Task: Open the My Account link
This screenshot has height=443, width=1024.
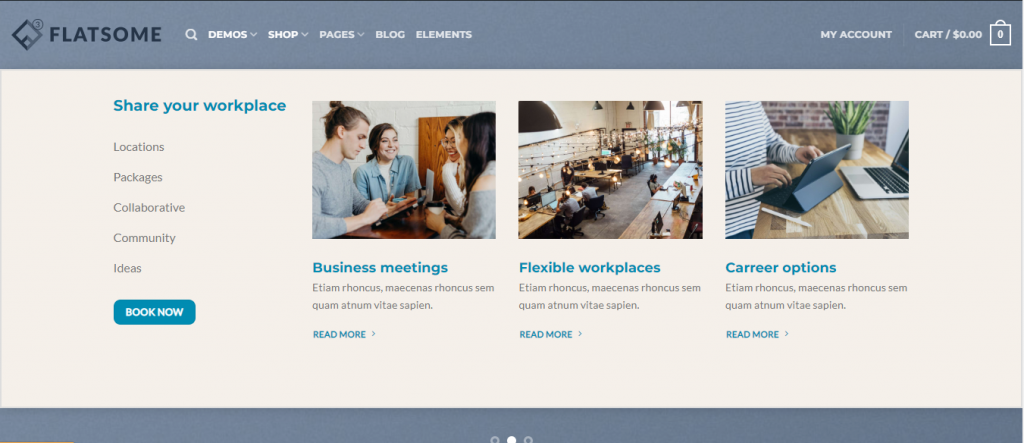Action: [856, 35]
